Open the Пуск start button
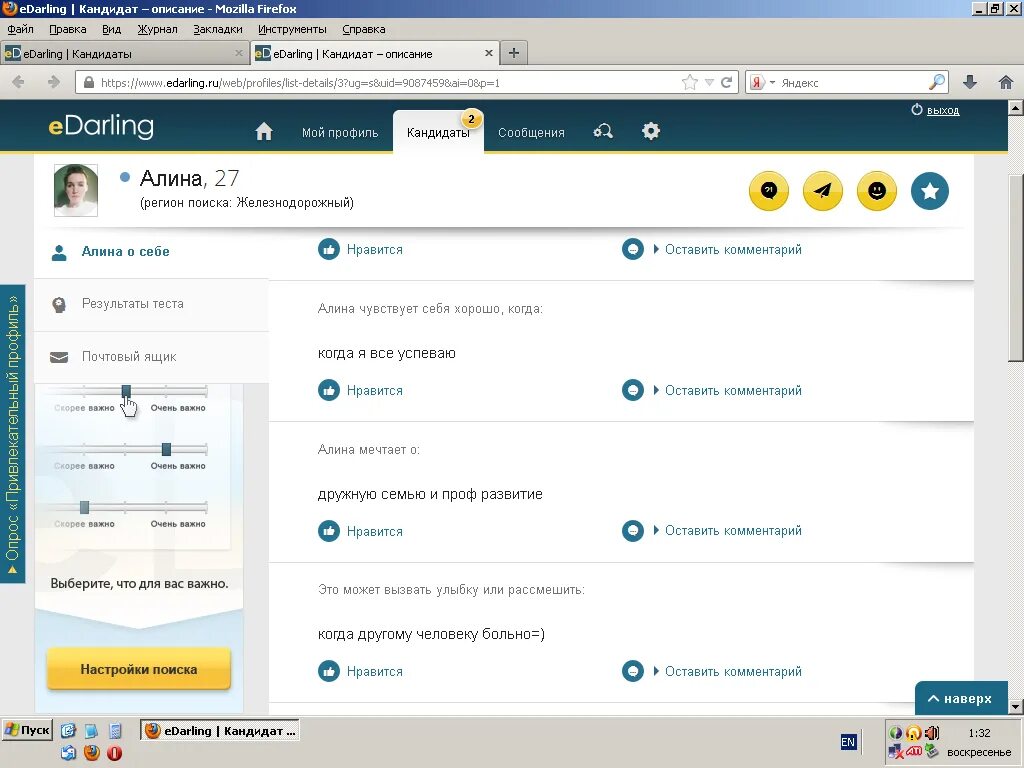 click(27, 730)
